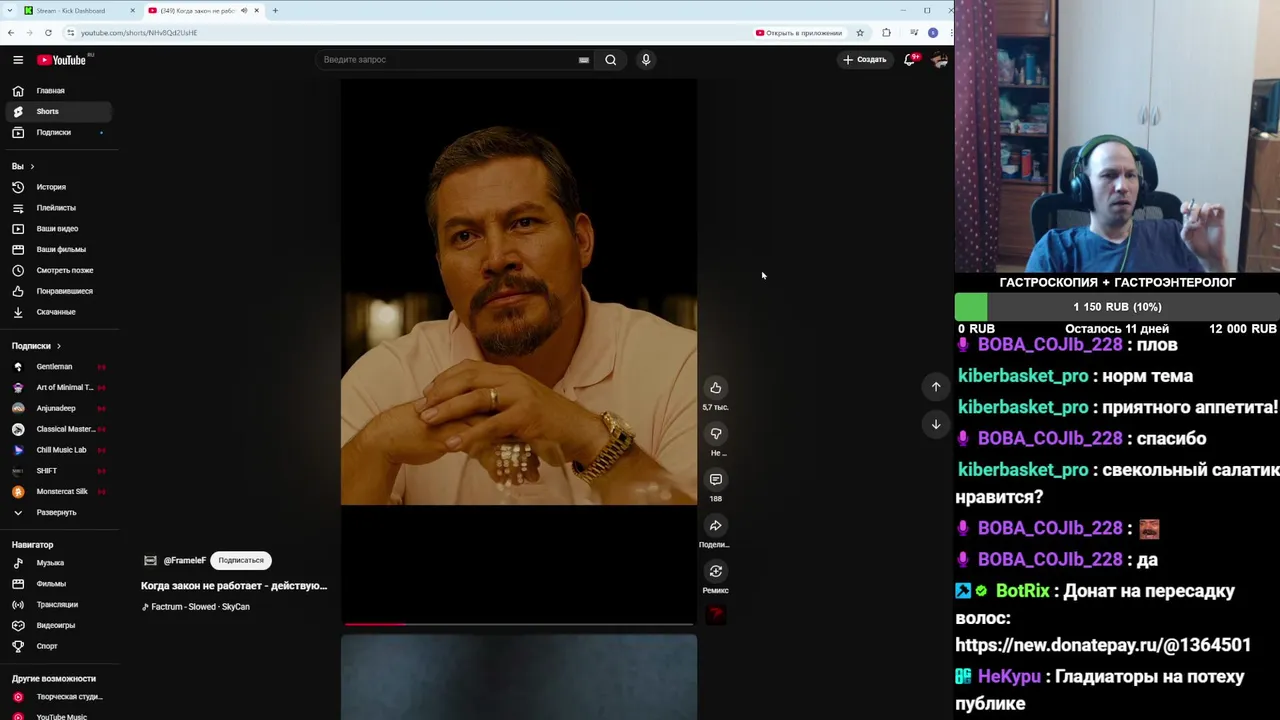This screenshot has height=720, width=1280.
Task: Open YouTube notifications bell
Action: 909,60
